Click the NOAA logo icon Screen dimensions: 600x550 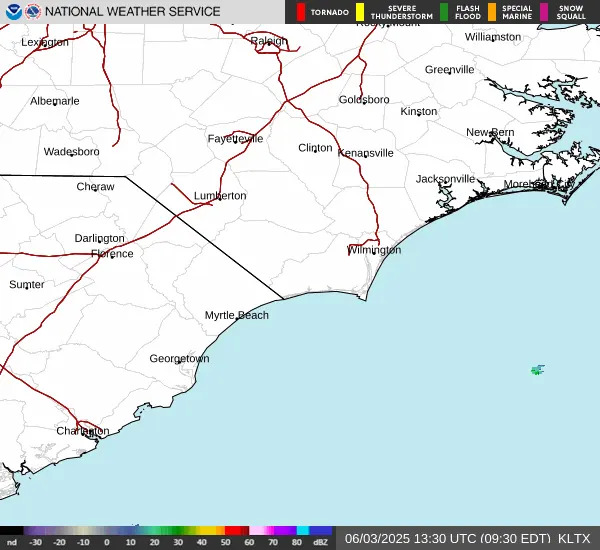(14, 12)
